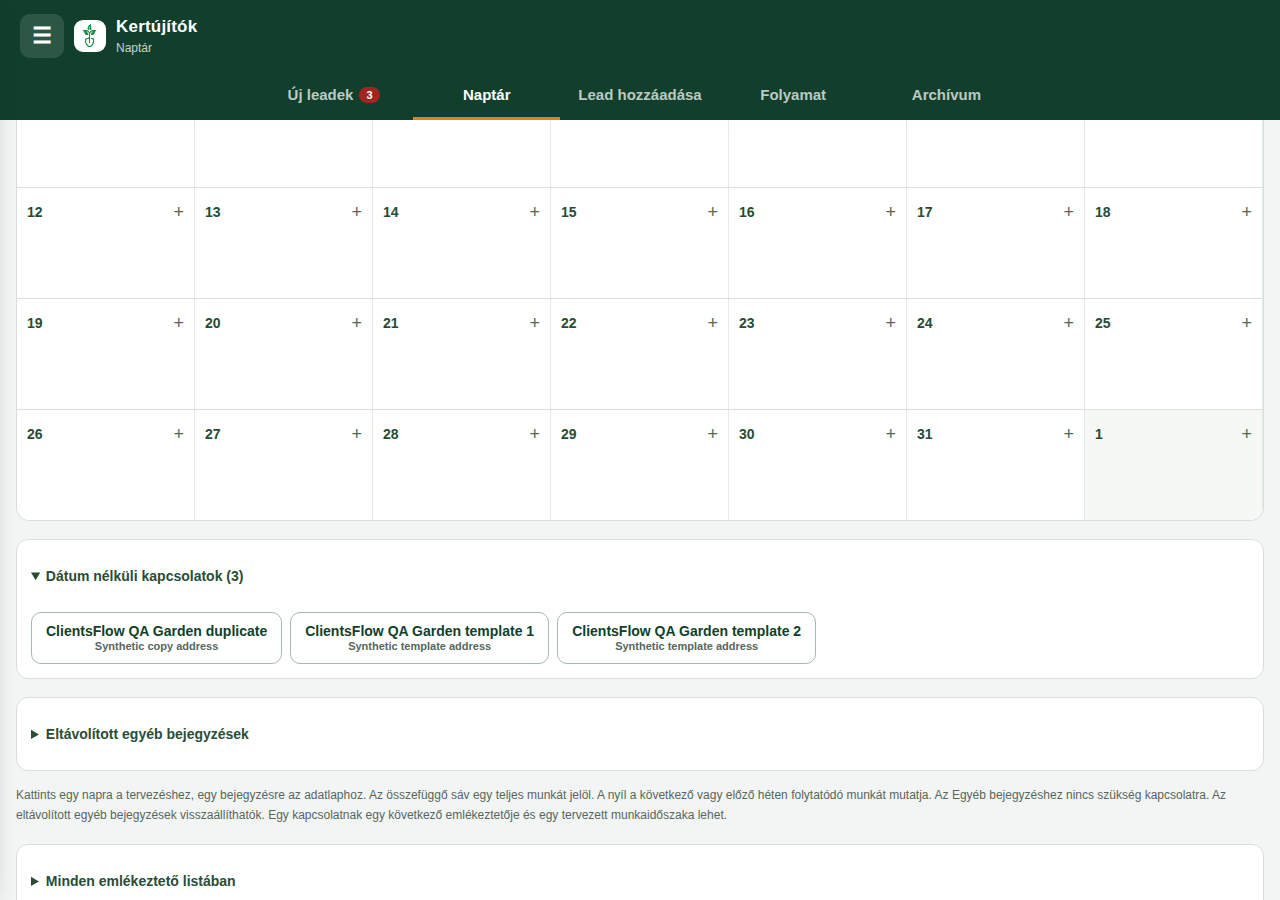Image resolution: width=1280 pixels, height=900 pixels.
Task: Click the Új leadek badge showing 3
Action: pos(370,95)
